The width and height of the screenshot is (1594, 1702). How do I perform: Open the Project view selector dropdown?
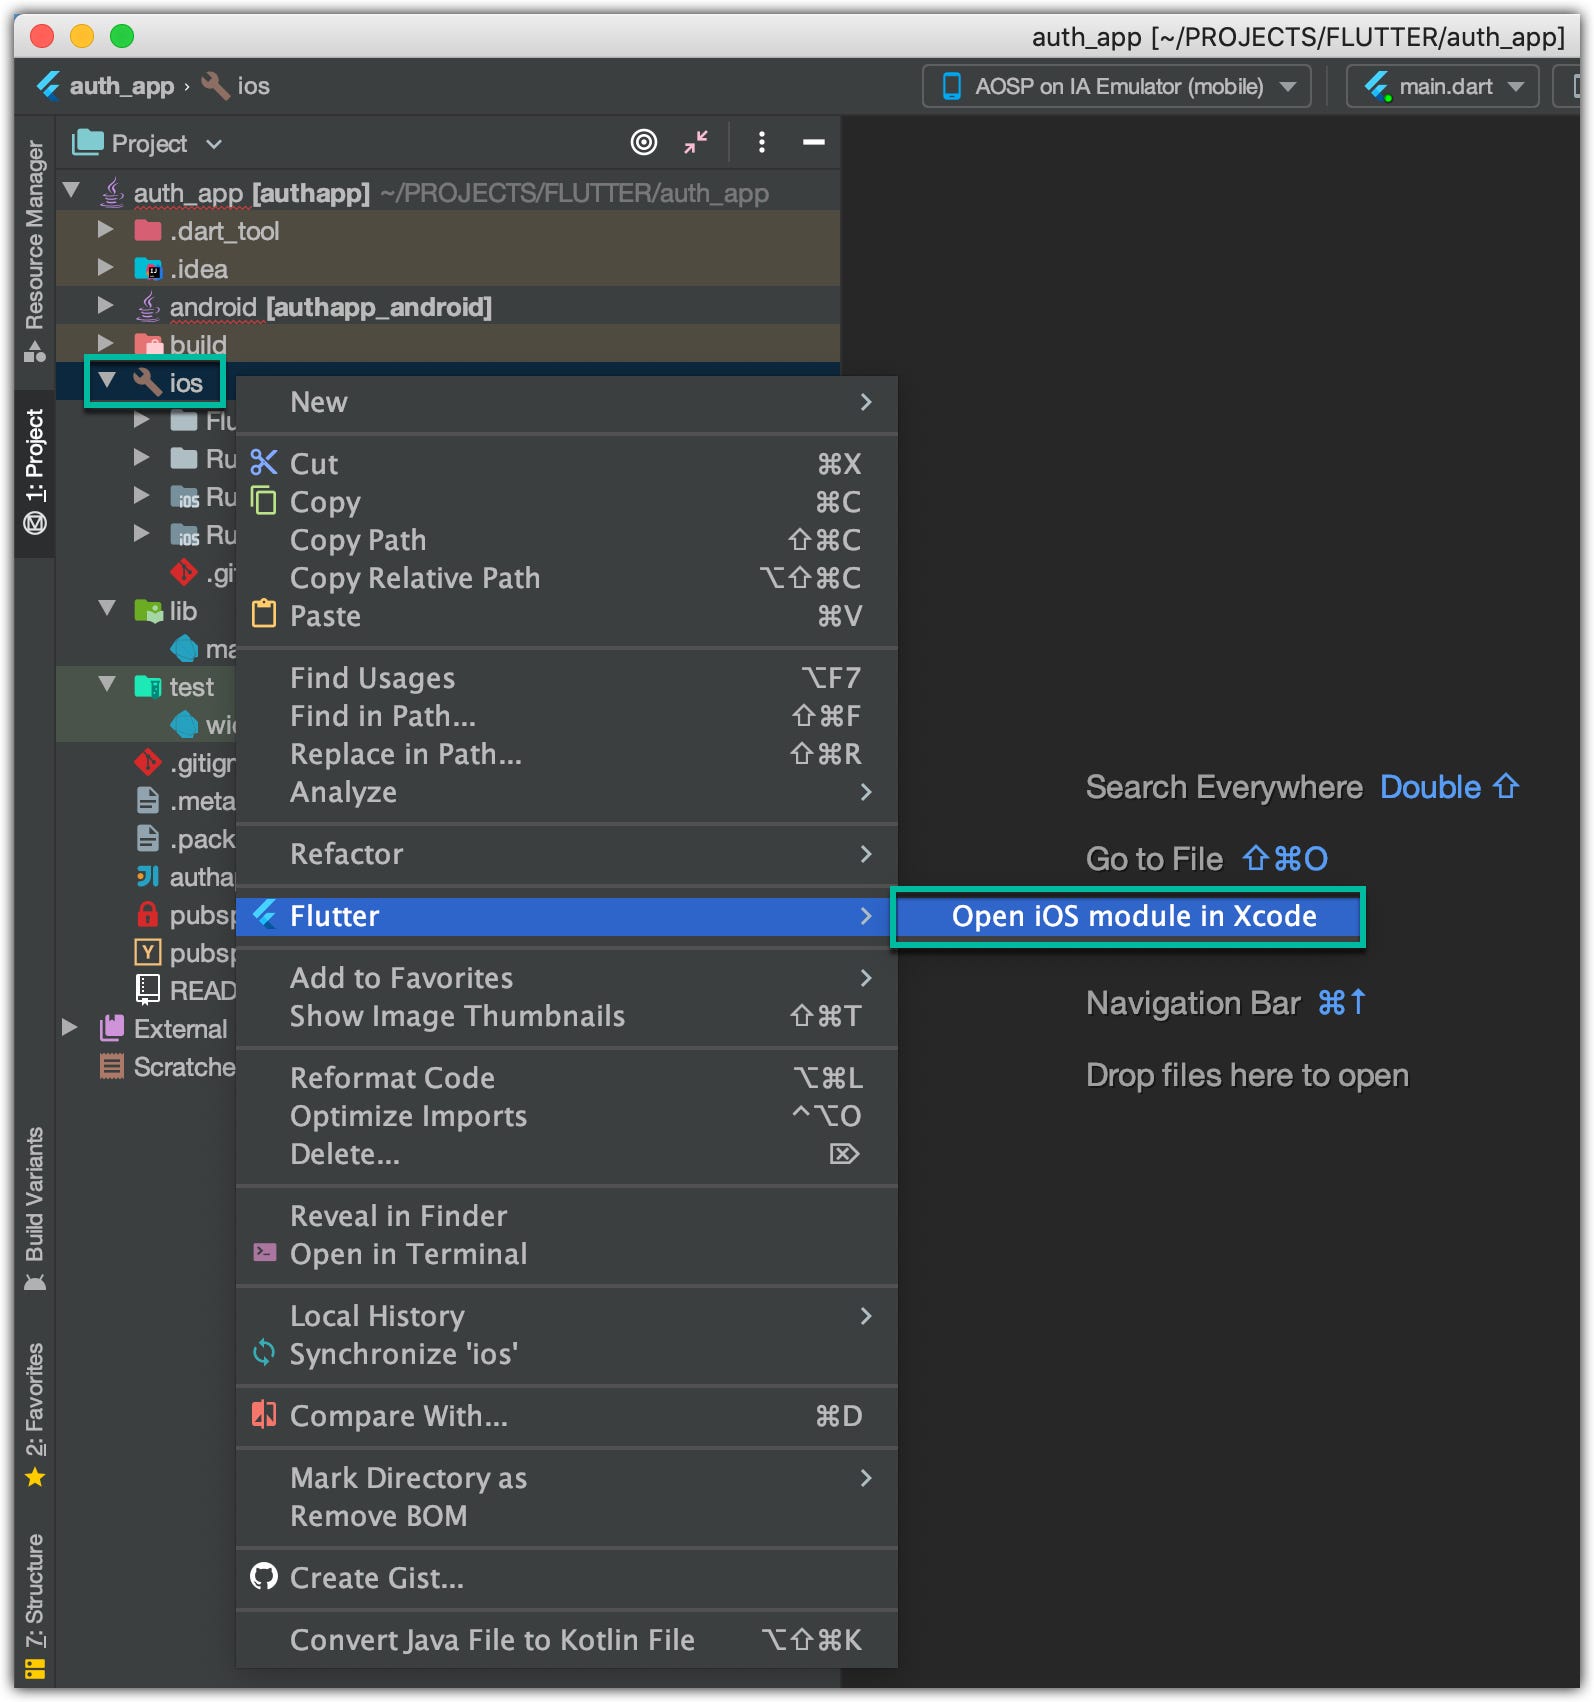click(x=147, y=143)
